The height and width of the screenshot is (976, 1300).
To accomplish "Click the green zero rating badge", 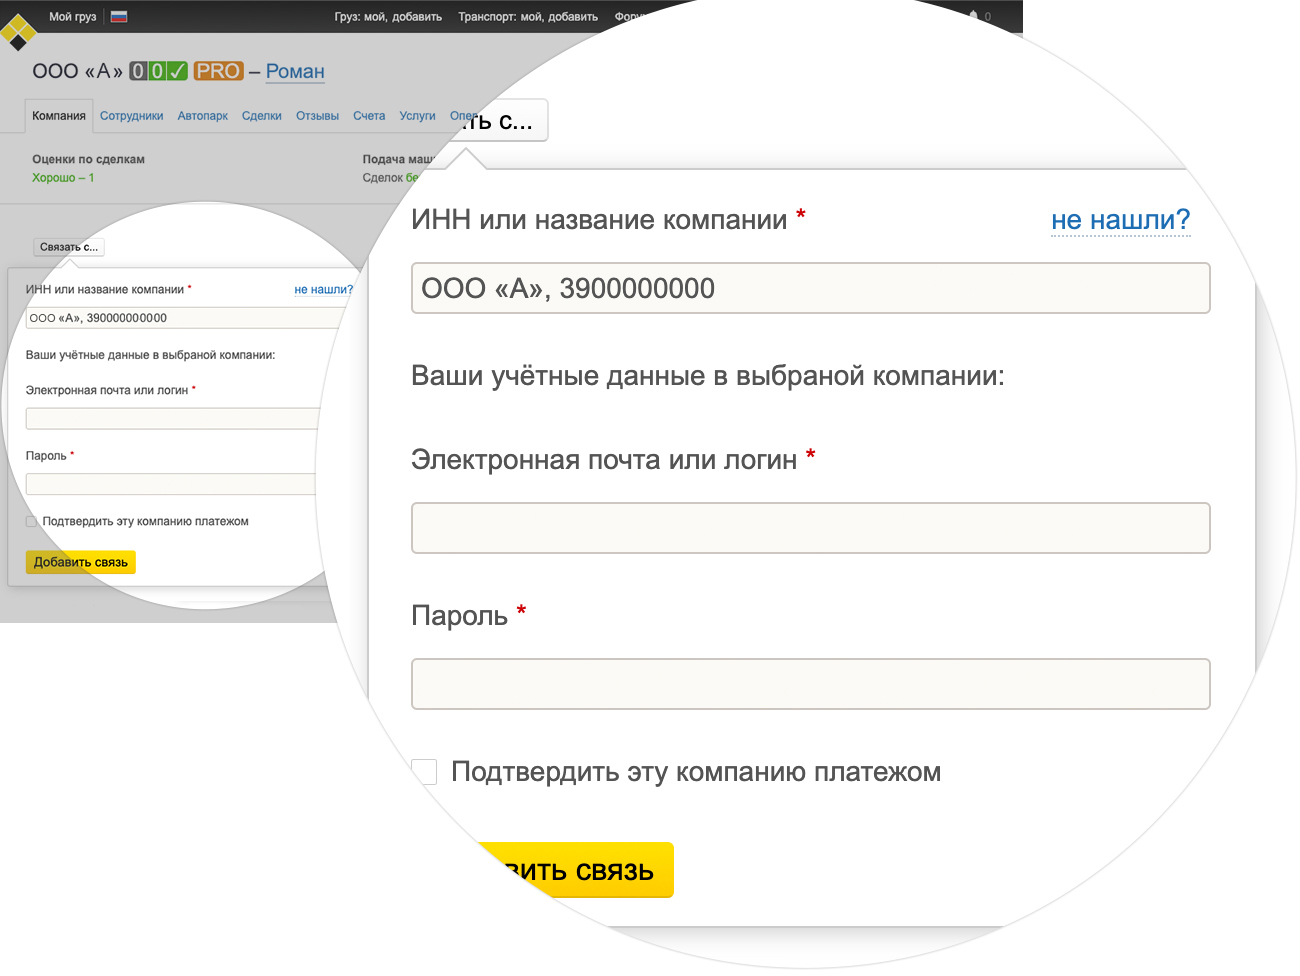I will tap(157, 71).
